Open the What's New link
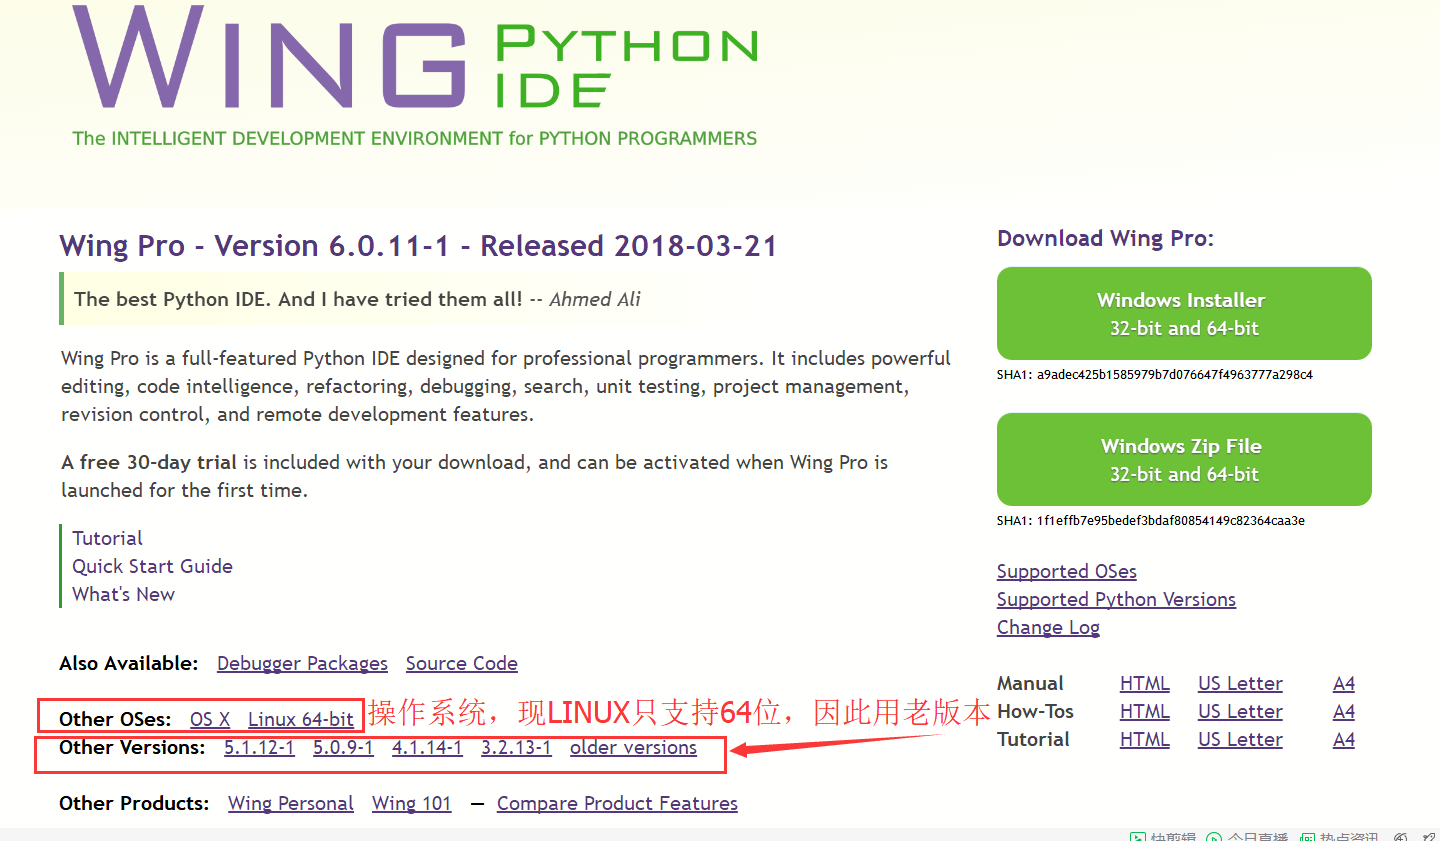The image size is (1440, 841). click(x=123, y=594)
